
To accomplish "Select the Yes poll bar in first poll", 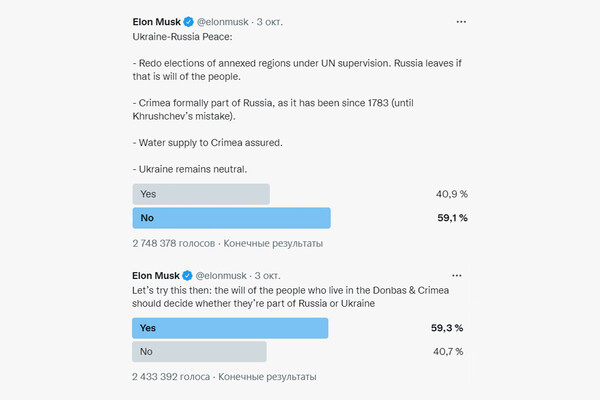I will tap(201, 194).
